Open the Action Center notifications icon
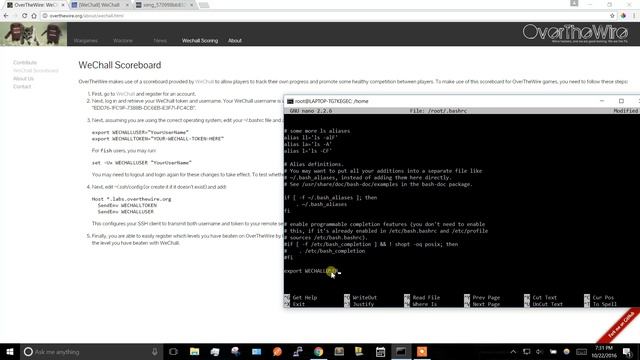This screenshot has width=640, height=360. pos(627,351)
